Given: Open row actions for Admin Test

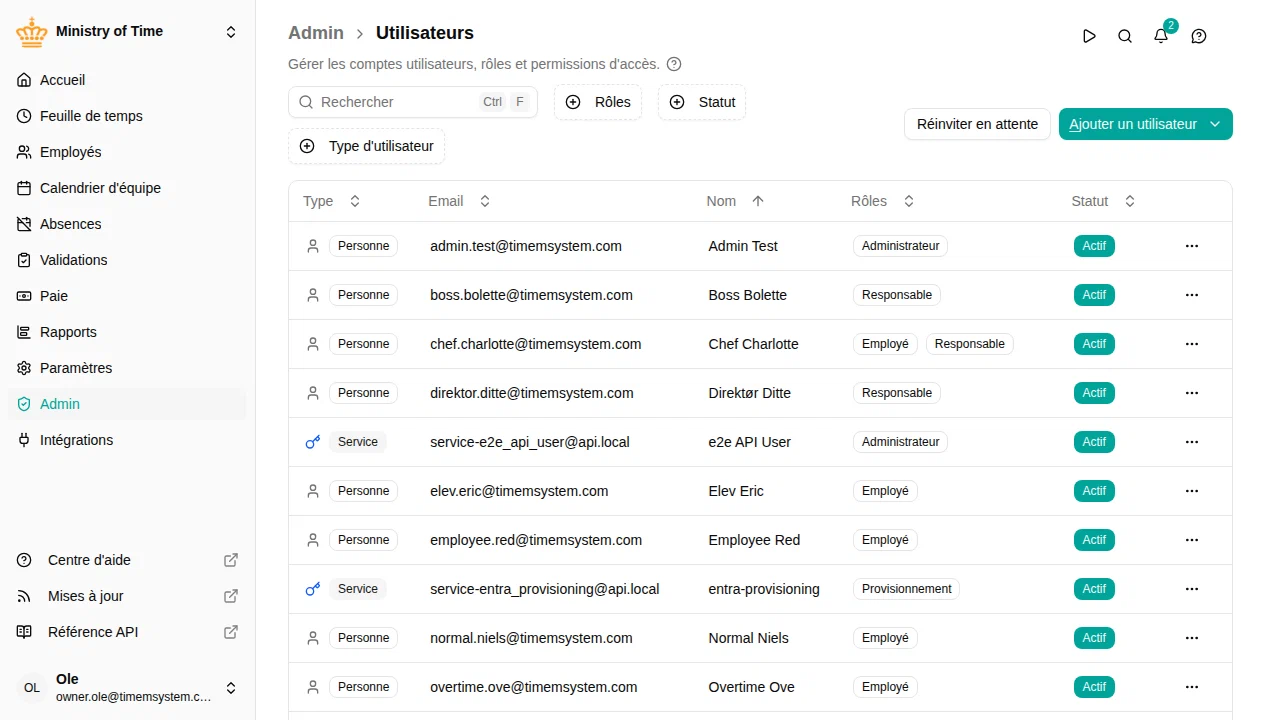Looking at the screenshot, I should 1191,246.
